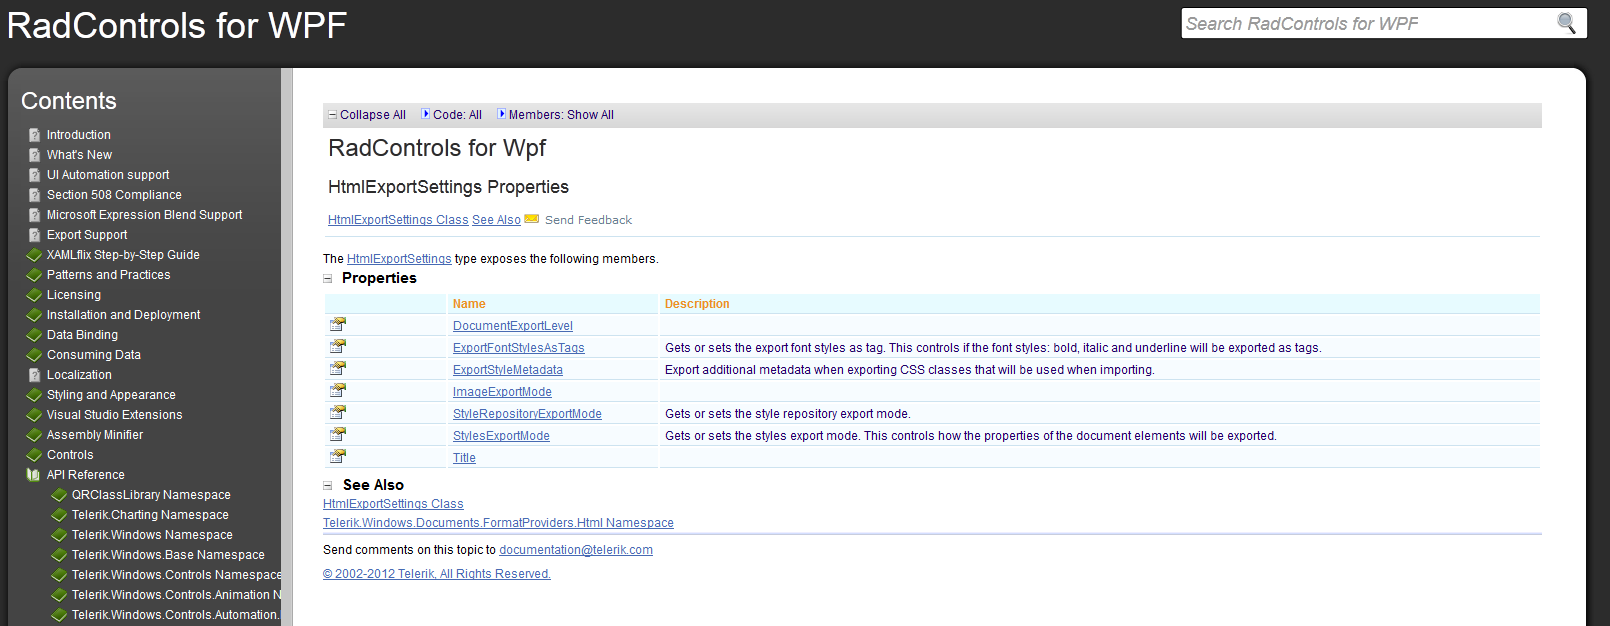Click the What's New page icon

coord(34,155)
